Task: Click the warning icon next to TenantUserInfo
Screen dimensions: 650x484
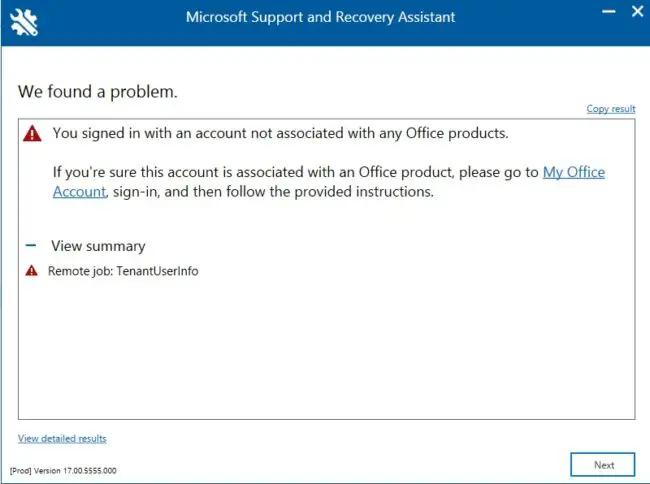Action: tap(32, 271)
